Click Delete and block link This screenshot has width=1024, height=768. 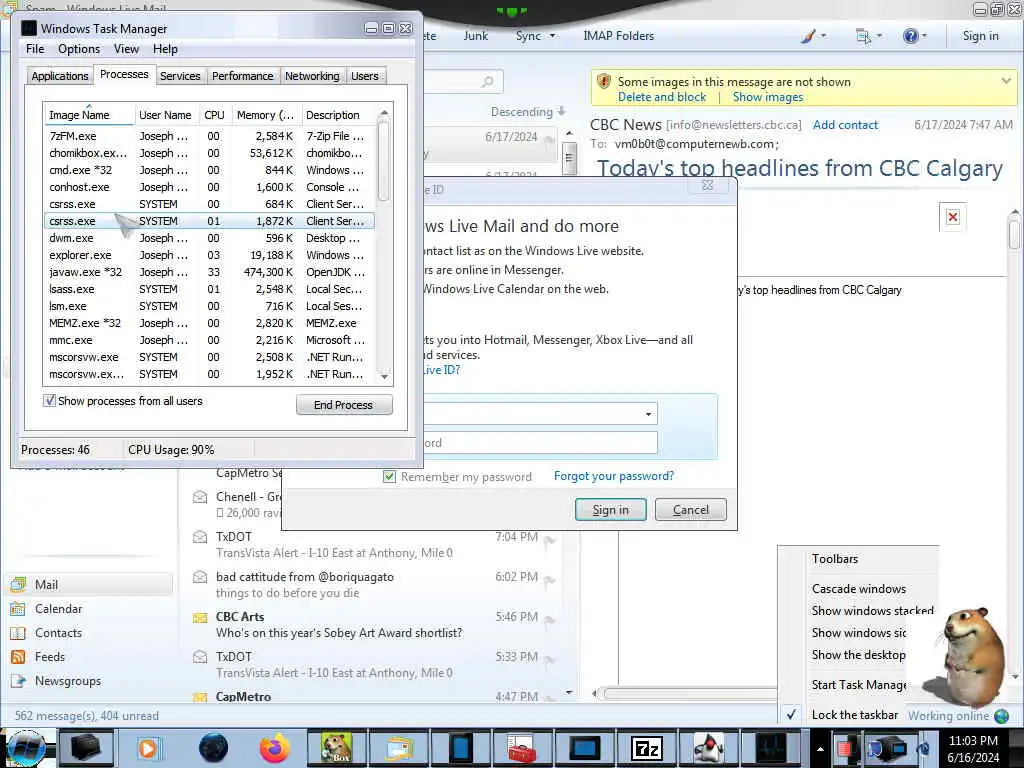point(662,97)
